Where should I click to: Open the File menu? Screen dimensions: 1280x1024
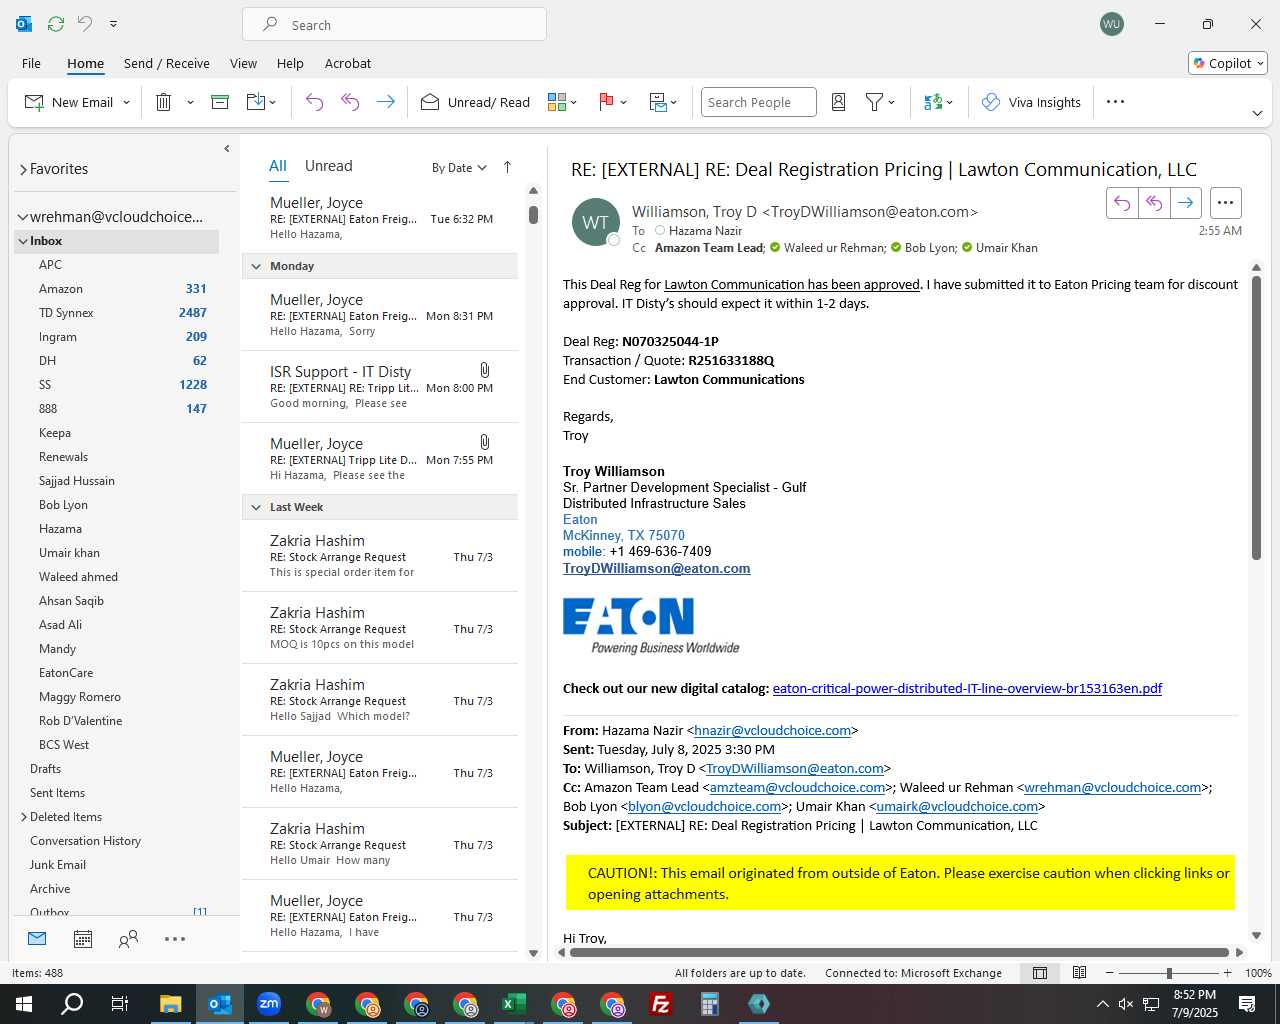pos(31,63)
